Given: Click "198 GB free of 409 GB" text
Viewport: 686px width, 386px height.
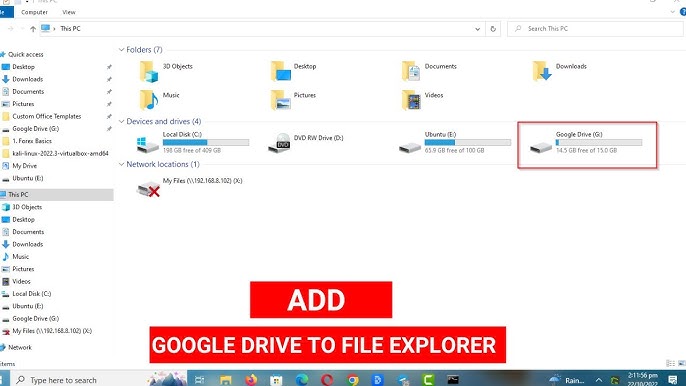Looking at the screenshot, I should click(192, 150).
